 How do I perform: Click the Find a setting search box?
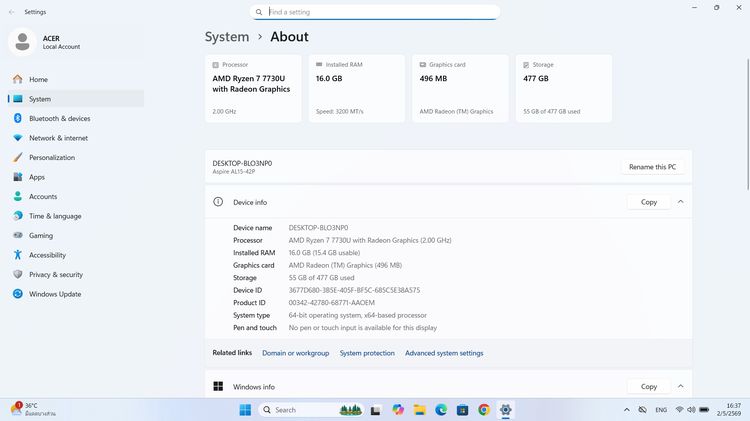pyautogui.click(x=375, y=12)
